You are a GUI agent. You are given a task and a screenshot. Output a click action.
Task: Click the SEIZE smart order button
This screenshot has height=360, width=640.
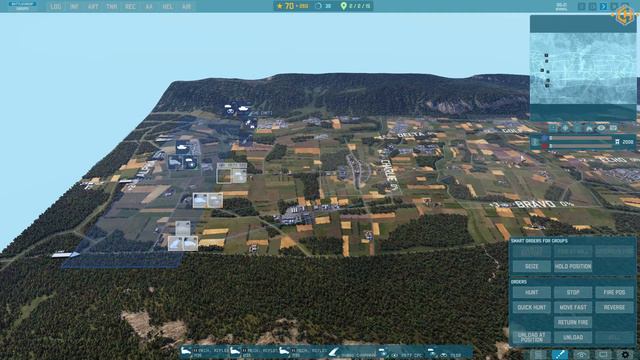[x=531, y=266]
